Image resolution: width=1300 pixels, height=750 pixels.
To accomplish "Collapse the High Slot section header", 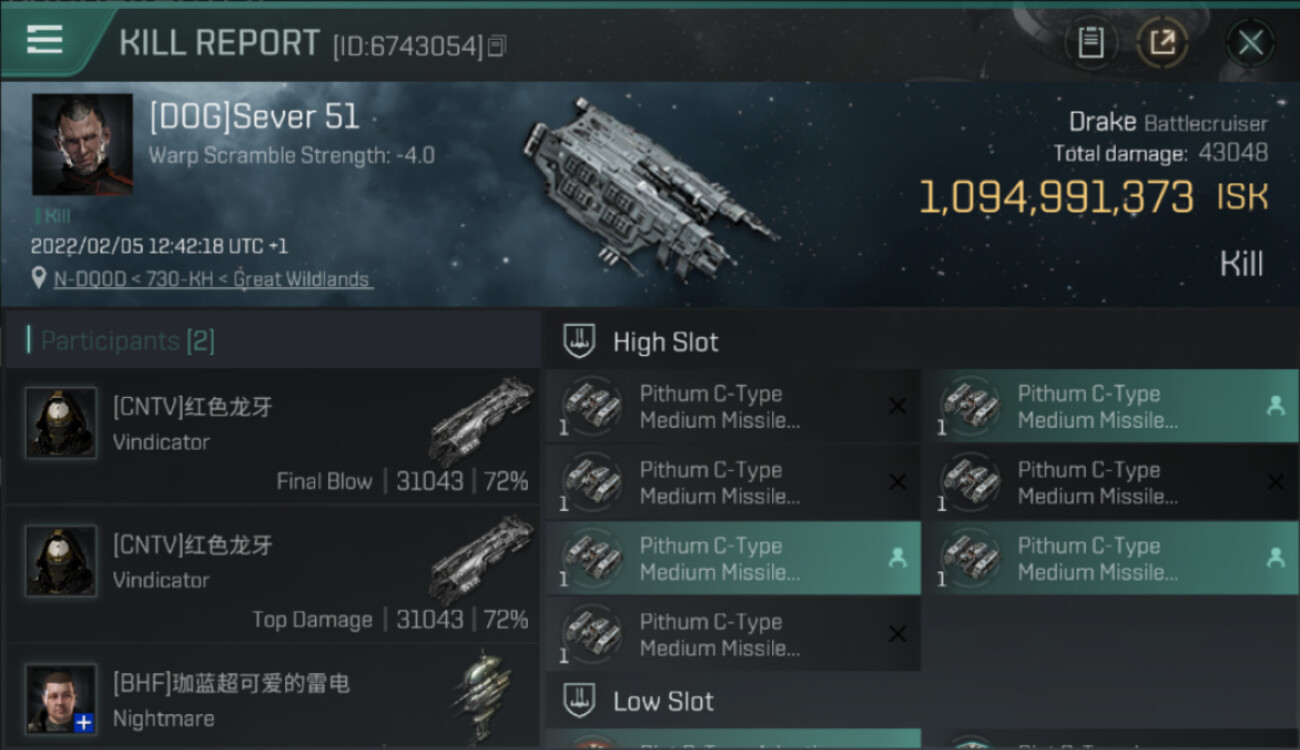I will point(666,342).
